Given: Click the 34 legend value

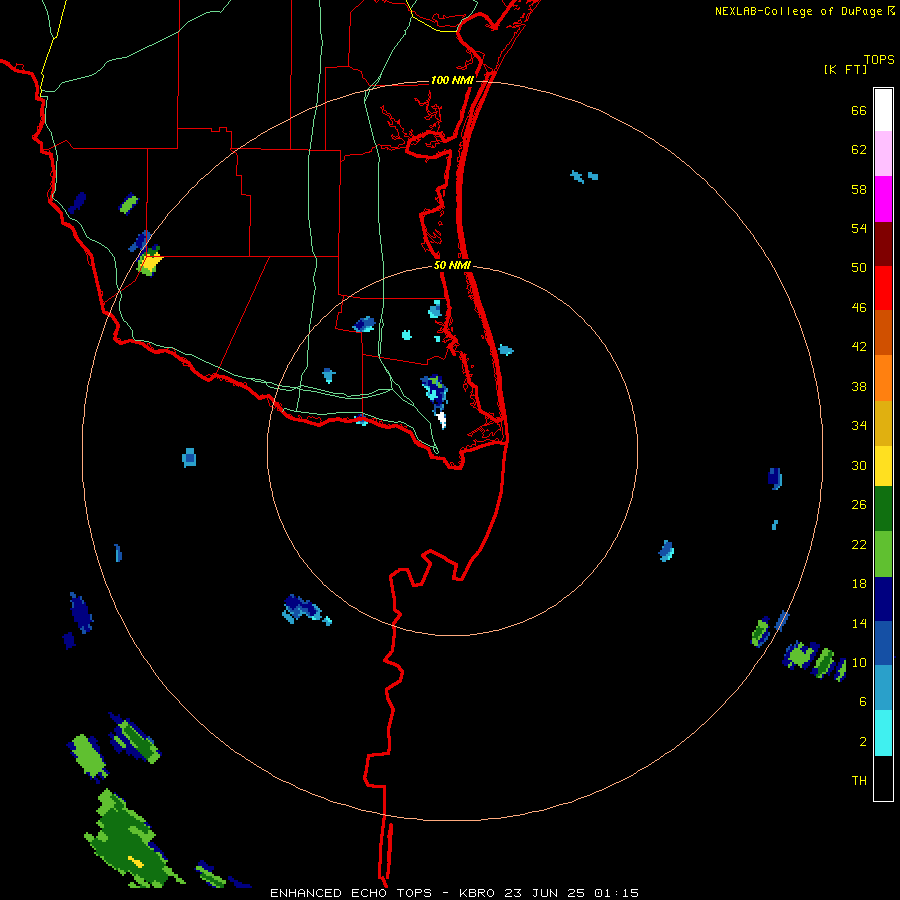Looking at the screenshot, I should click(x=859, y=426).
